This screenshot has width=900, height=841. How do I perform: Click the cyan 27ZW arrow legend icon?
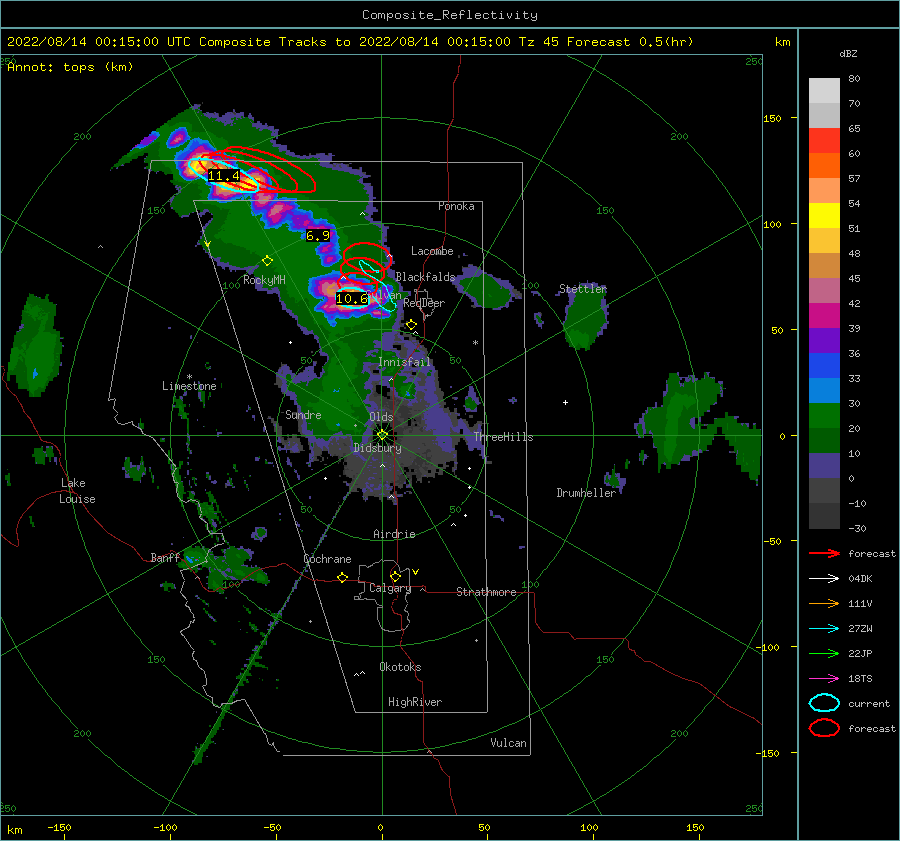click(x=824, y=629)
